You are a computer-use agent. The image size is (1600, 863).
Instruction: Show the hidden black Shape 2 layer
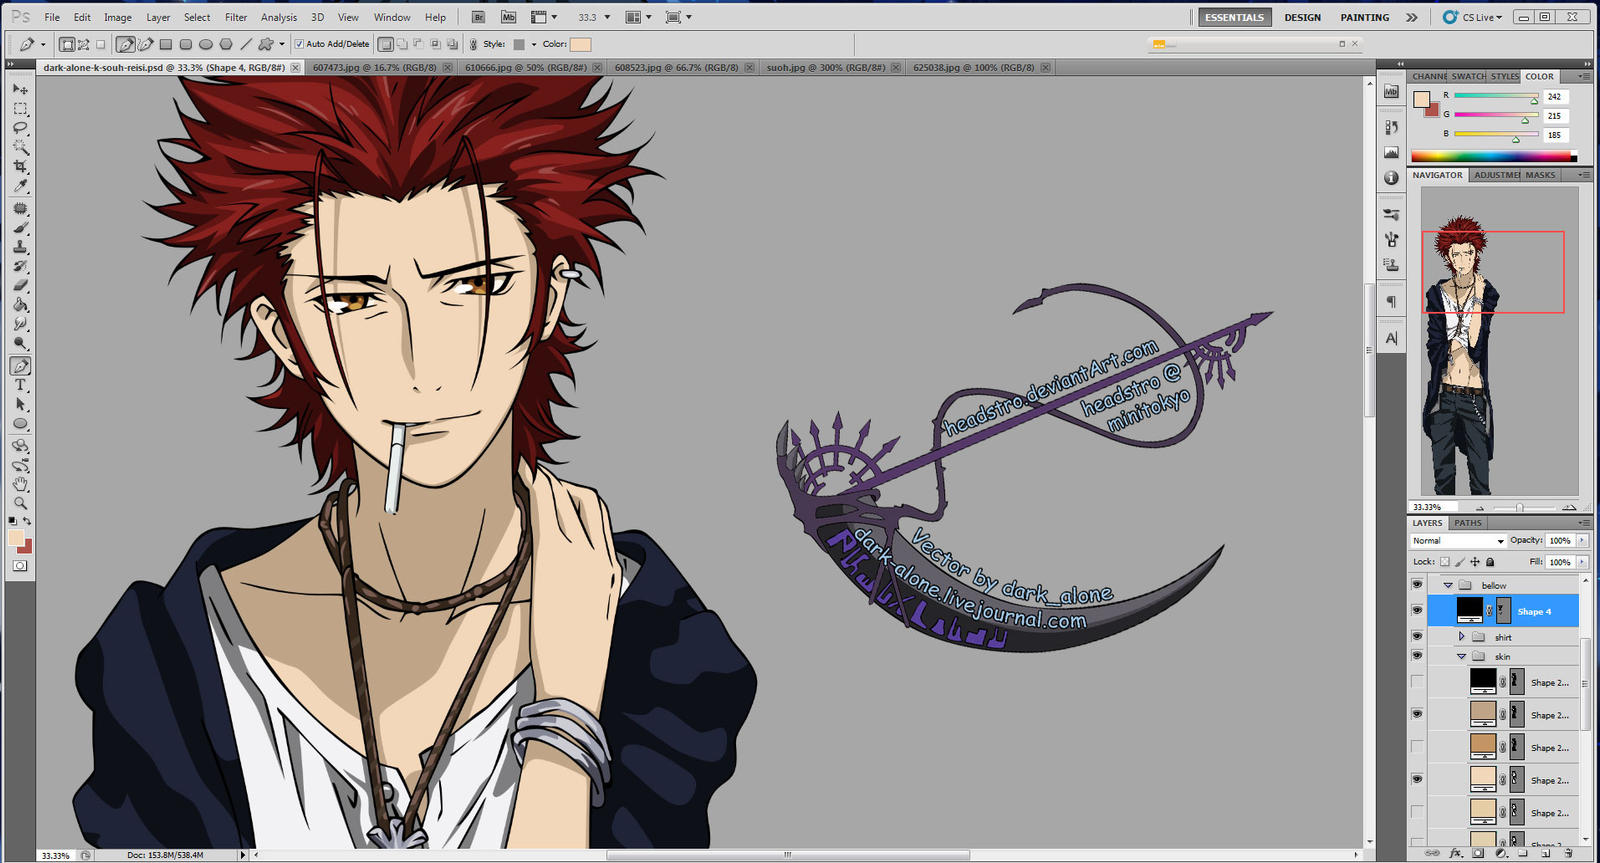coord(1417,682)
